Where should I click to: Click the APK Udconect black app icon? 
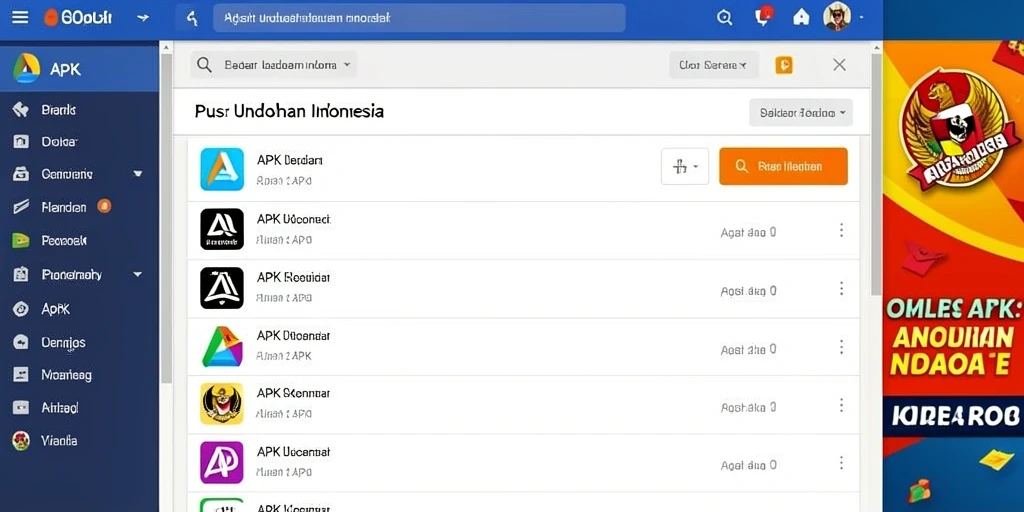tap(222, 229)
